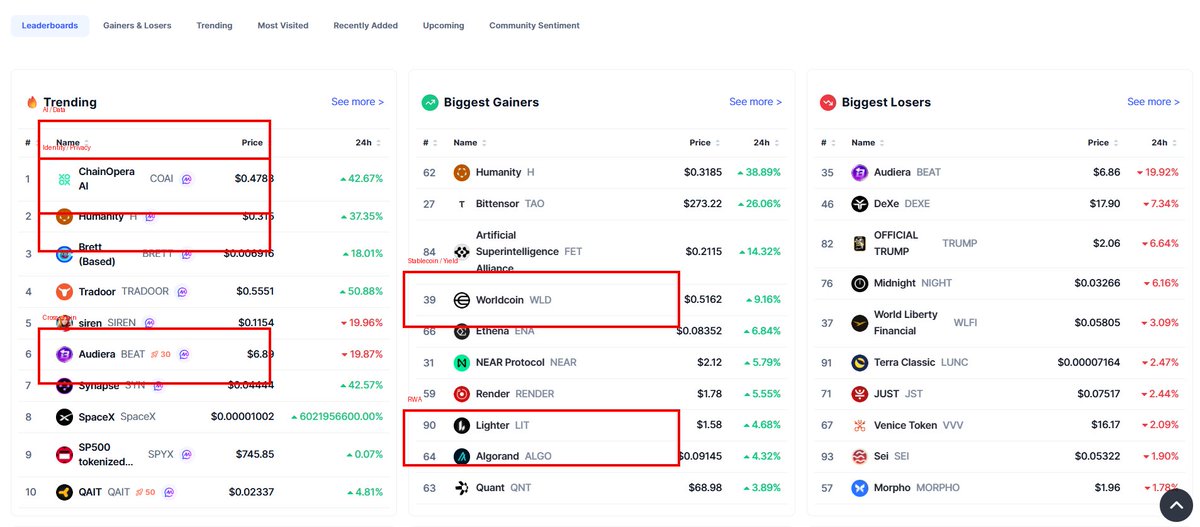Sort Biggest Gainers by the # rank column
1200x527 pixels.
(429, 143)
